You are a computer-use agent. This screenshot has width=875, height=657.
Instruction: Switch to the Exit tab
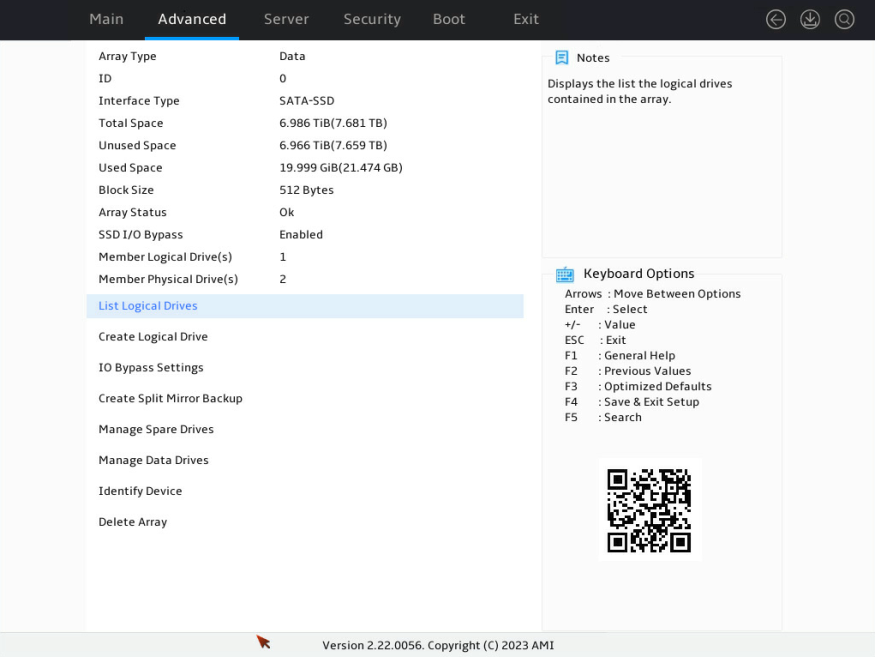coord(526,19)
